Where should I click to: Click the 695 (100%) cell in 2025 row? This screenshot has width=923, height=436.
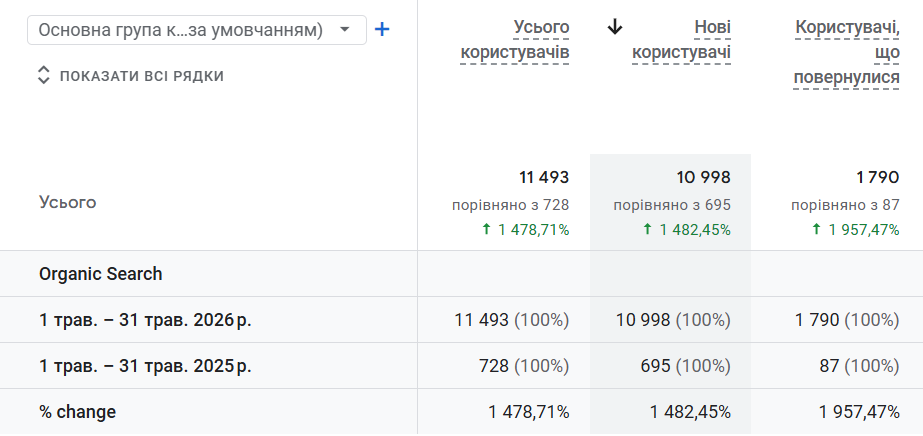point(686,366)
